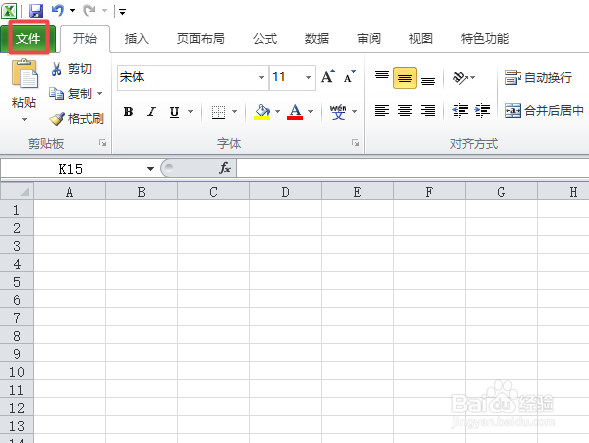
Task: Undo the last action
Action: click(x=58, y=11)
